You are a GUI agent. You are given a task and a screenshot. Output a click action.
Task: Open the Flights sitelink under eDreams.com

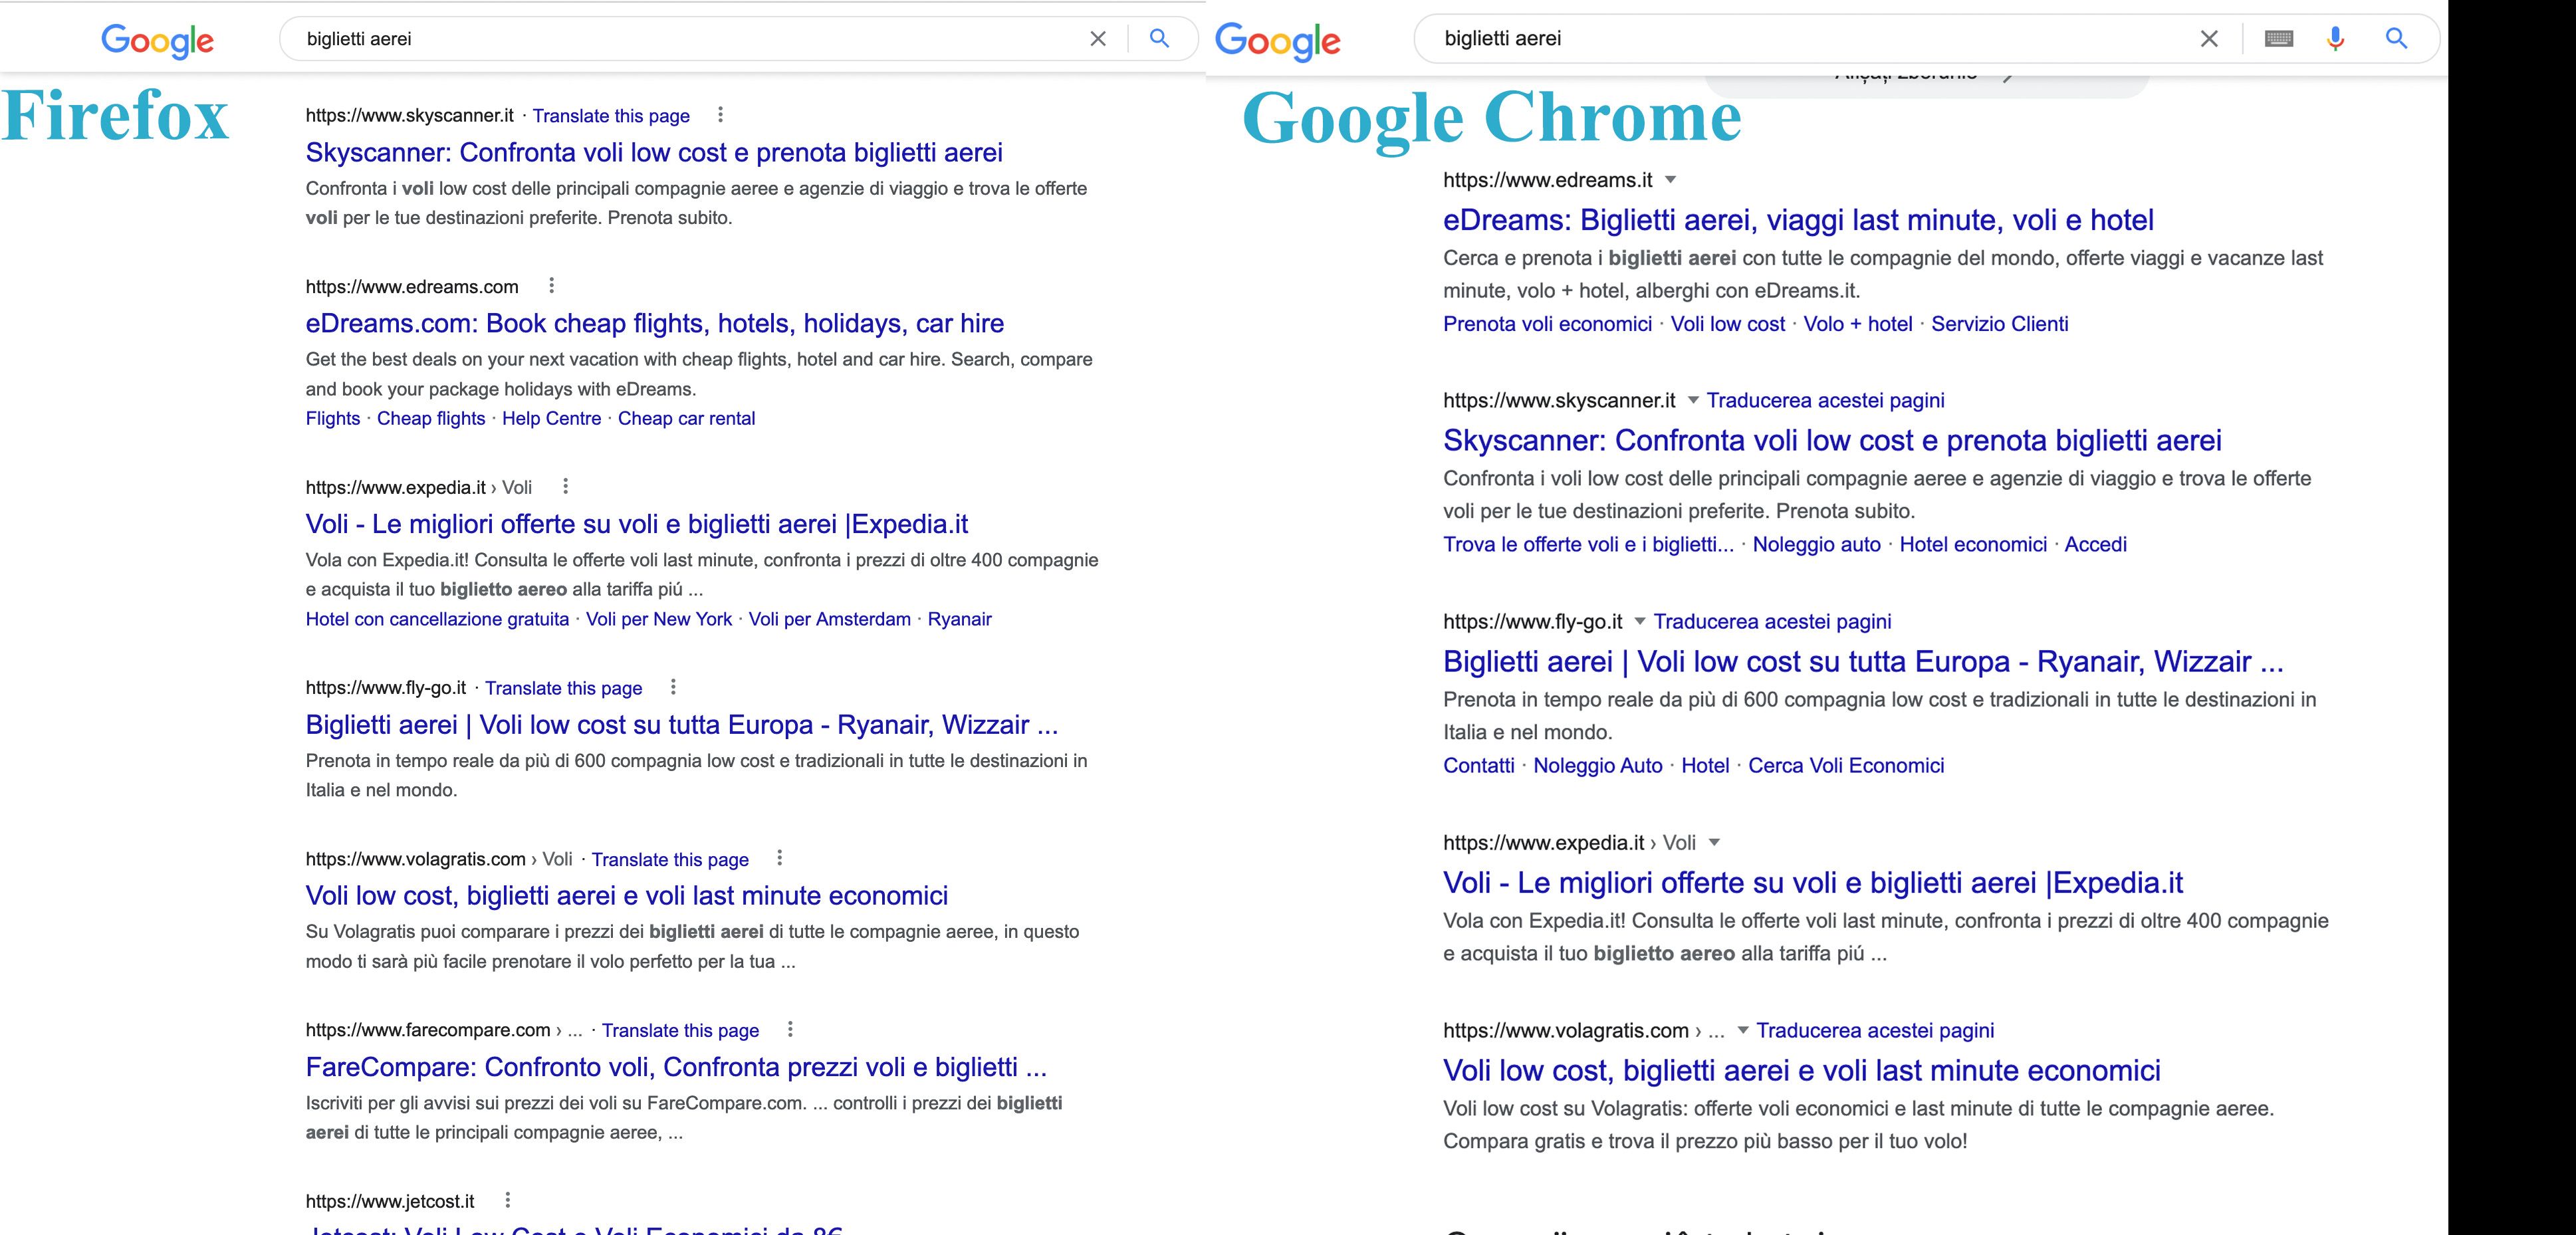pos(333,418)
